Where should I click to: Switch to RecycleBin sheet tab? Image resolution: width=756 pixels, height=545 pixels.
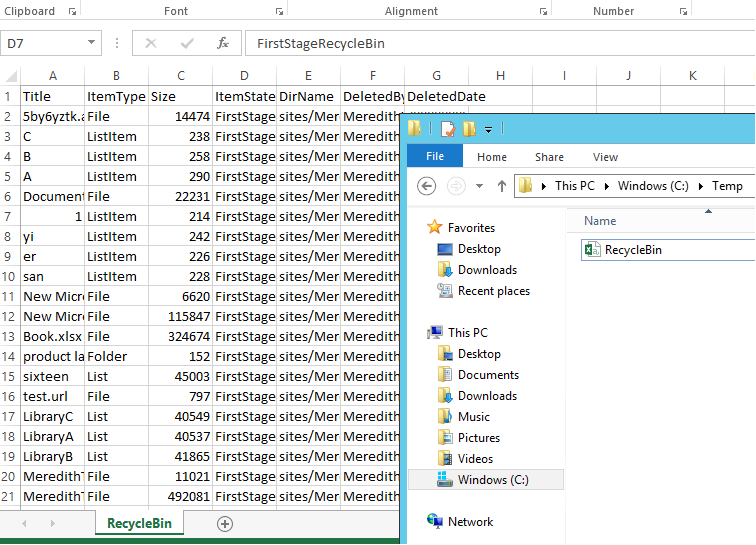(x=139, y=523)
